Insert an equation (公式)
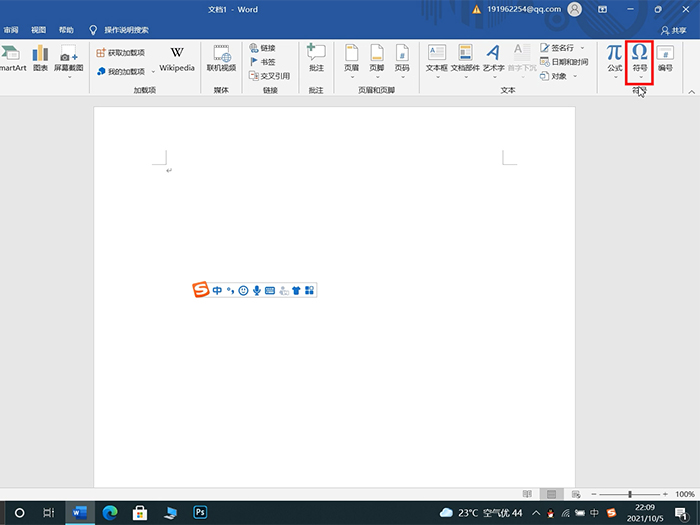 (614, 62)
